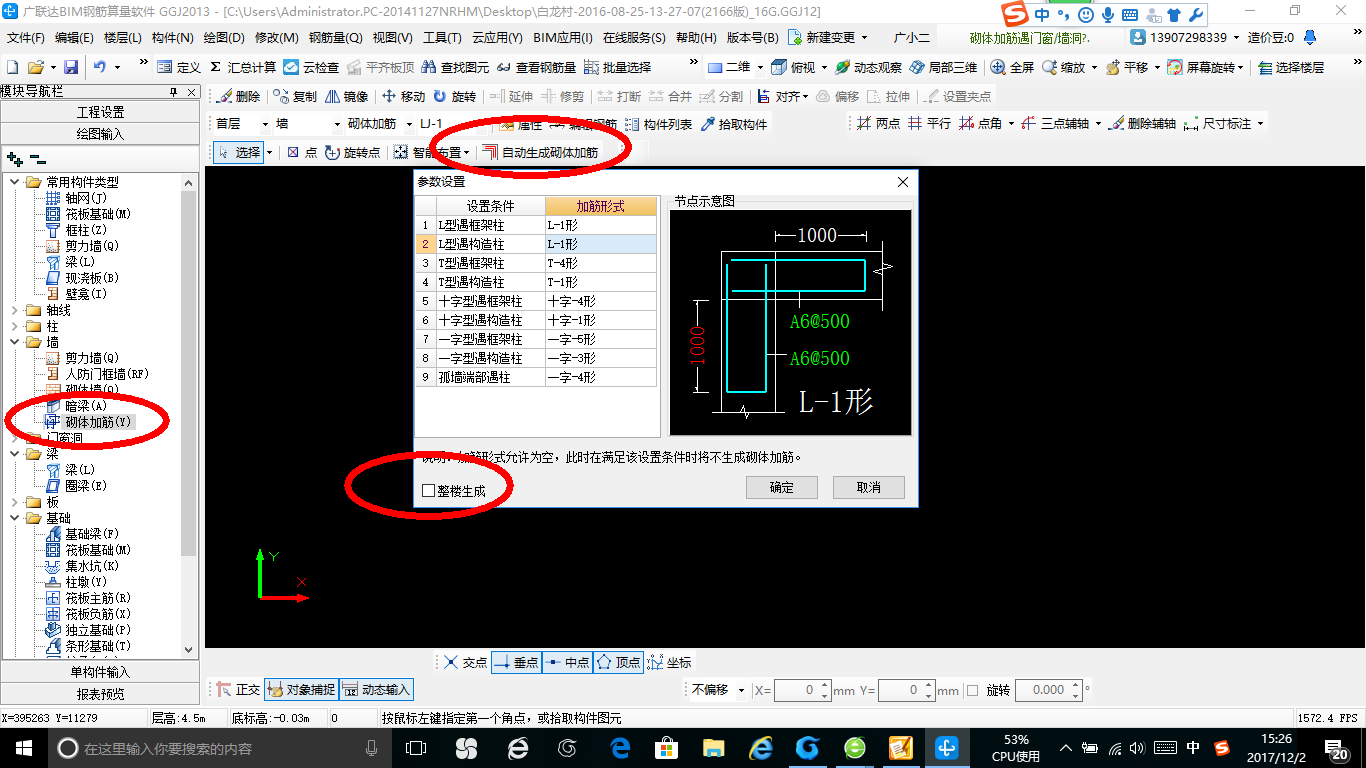This screenshot has width=1366, height=768.
Task: Confirm dialog with 确定 button
Action: pyautogui.click(x=782, y=487)
